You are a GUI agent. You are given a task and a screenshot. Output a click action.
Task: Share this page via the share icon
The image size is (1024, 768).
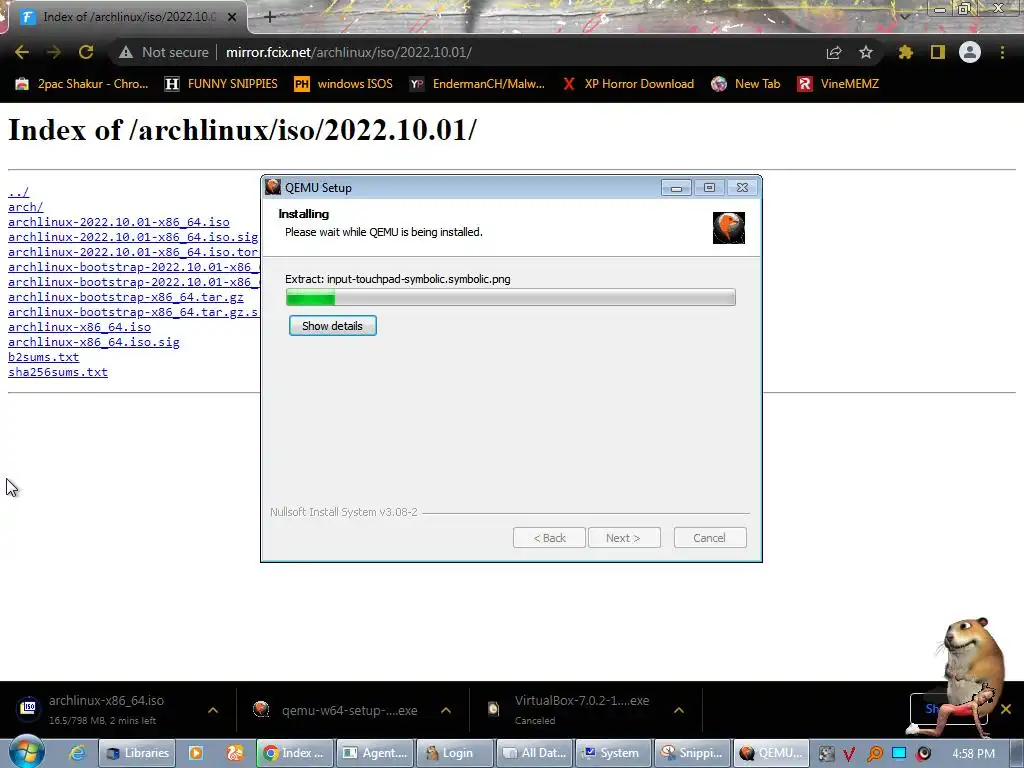pos(834,52)
